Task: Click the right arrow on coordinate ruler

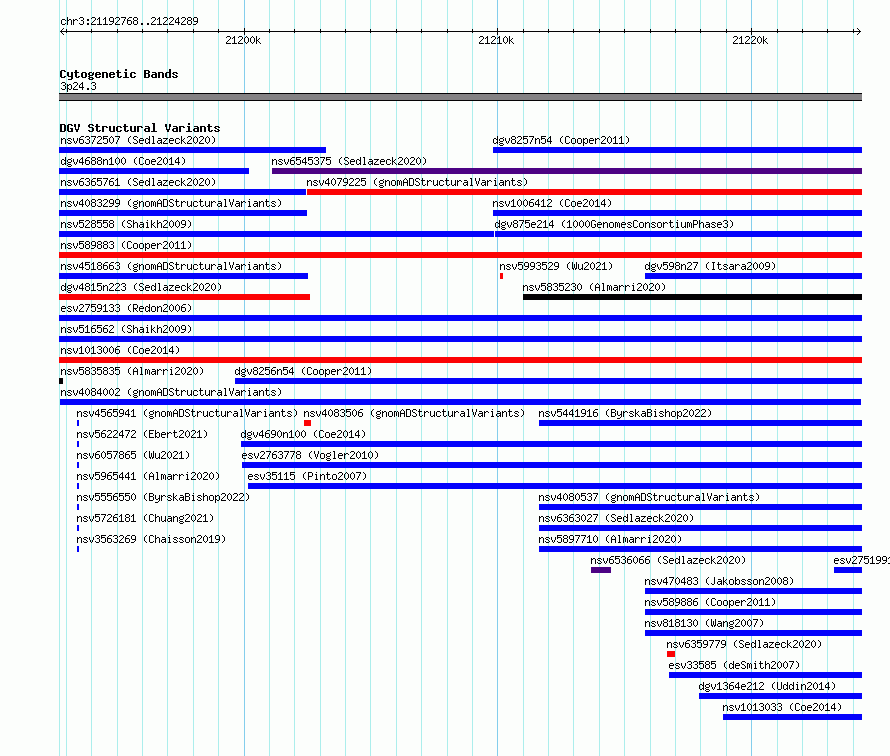Action: click(858, 31)
